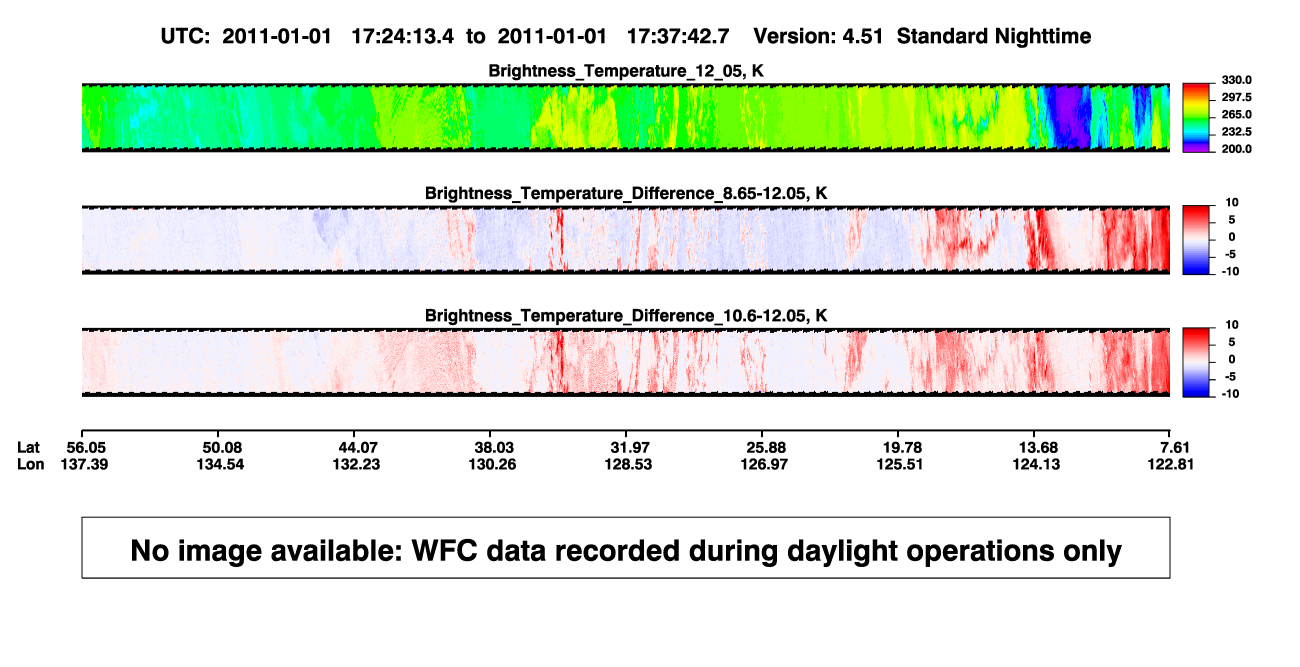Image resolution: width=1300 pixels, height=667 pixels.
Task: Click the start time "17:24:13.4"
Action: (x=402, y=36)
